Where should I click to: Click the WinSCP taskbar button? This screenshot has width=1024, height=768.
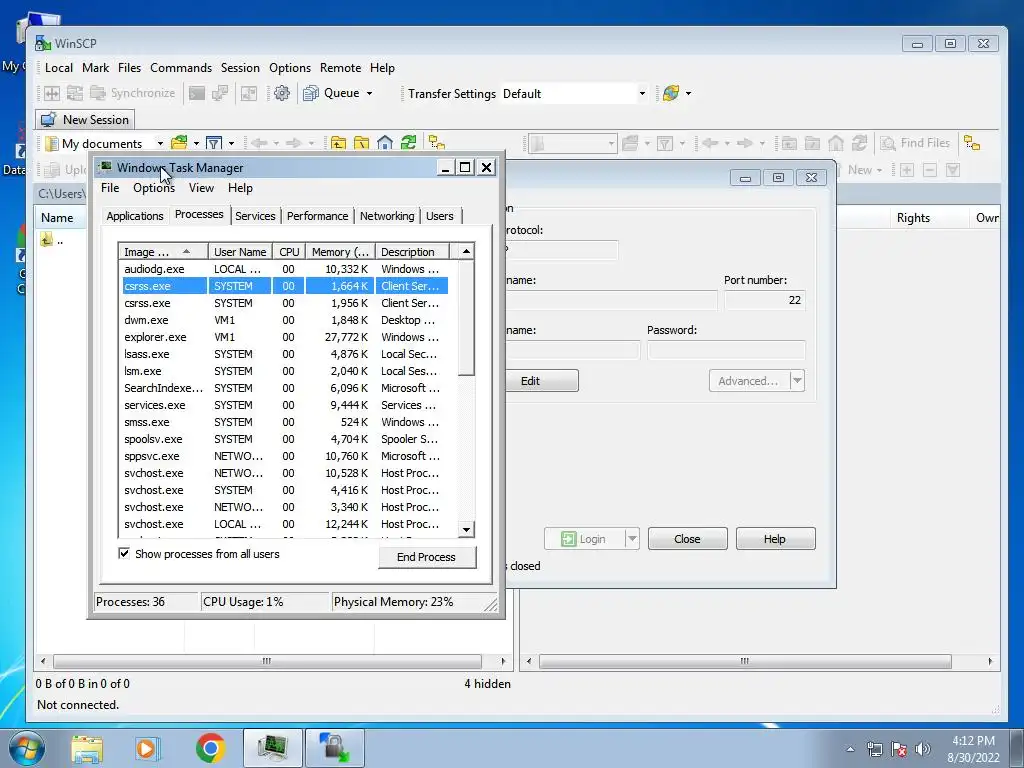pos(334,748)
